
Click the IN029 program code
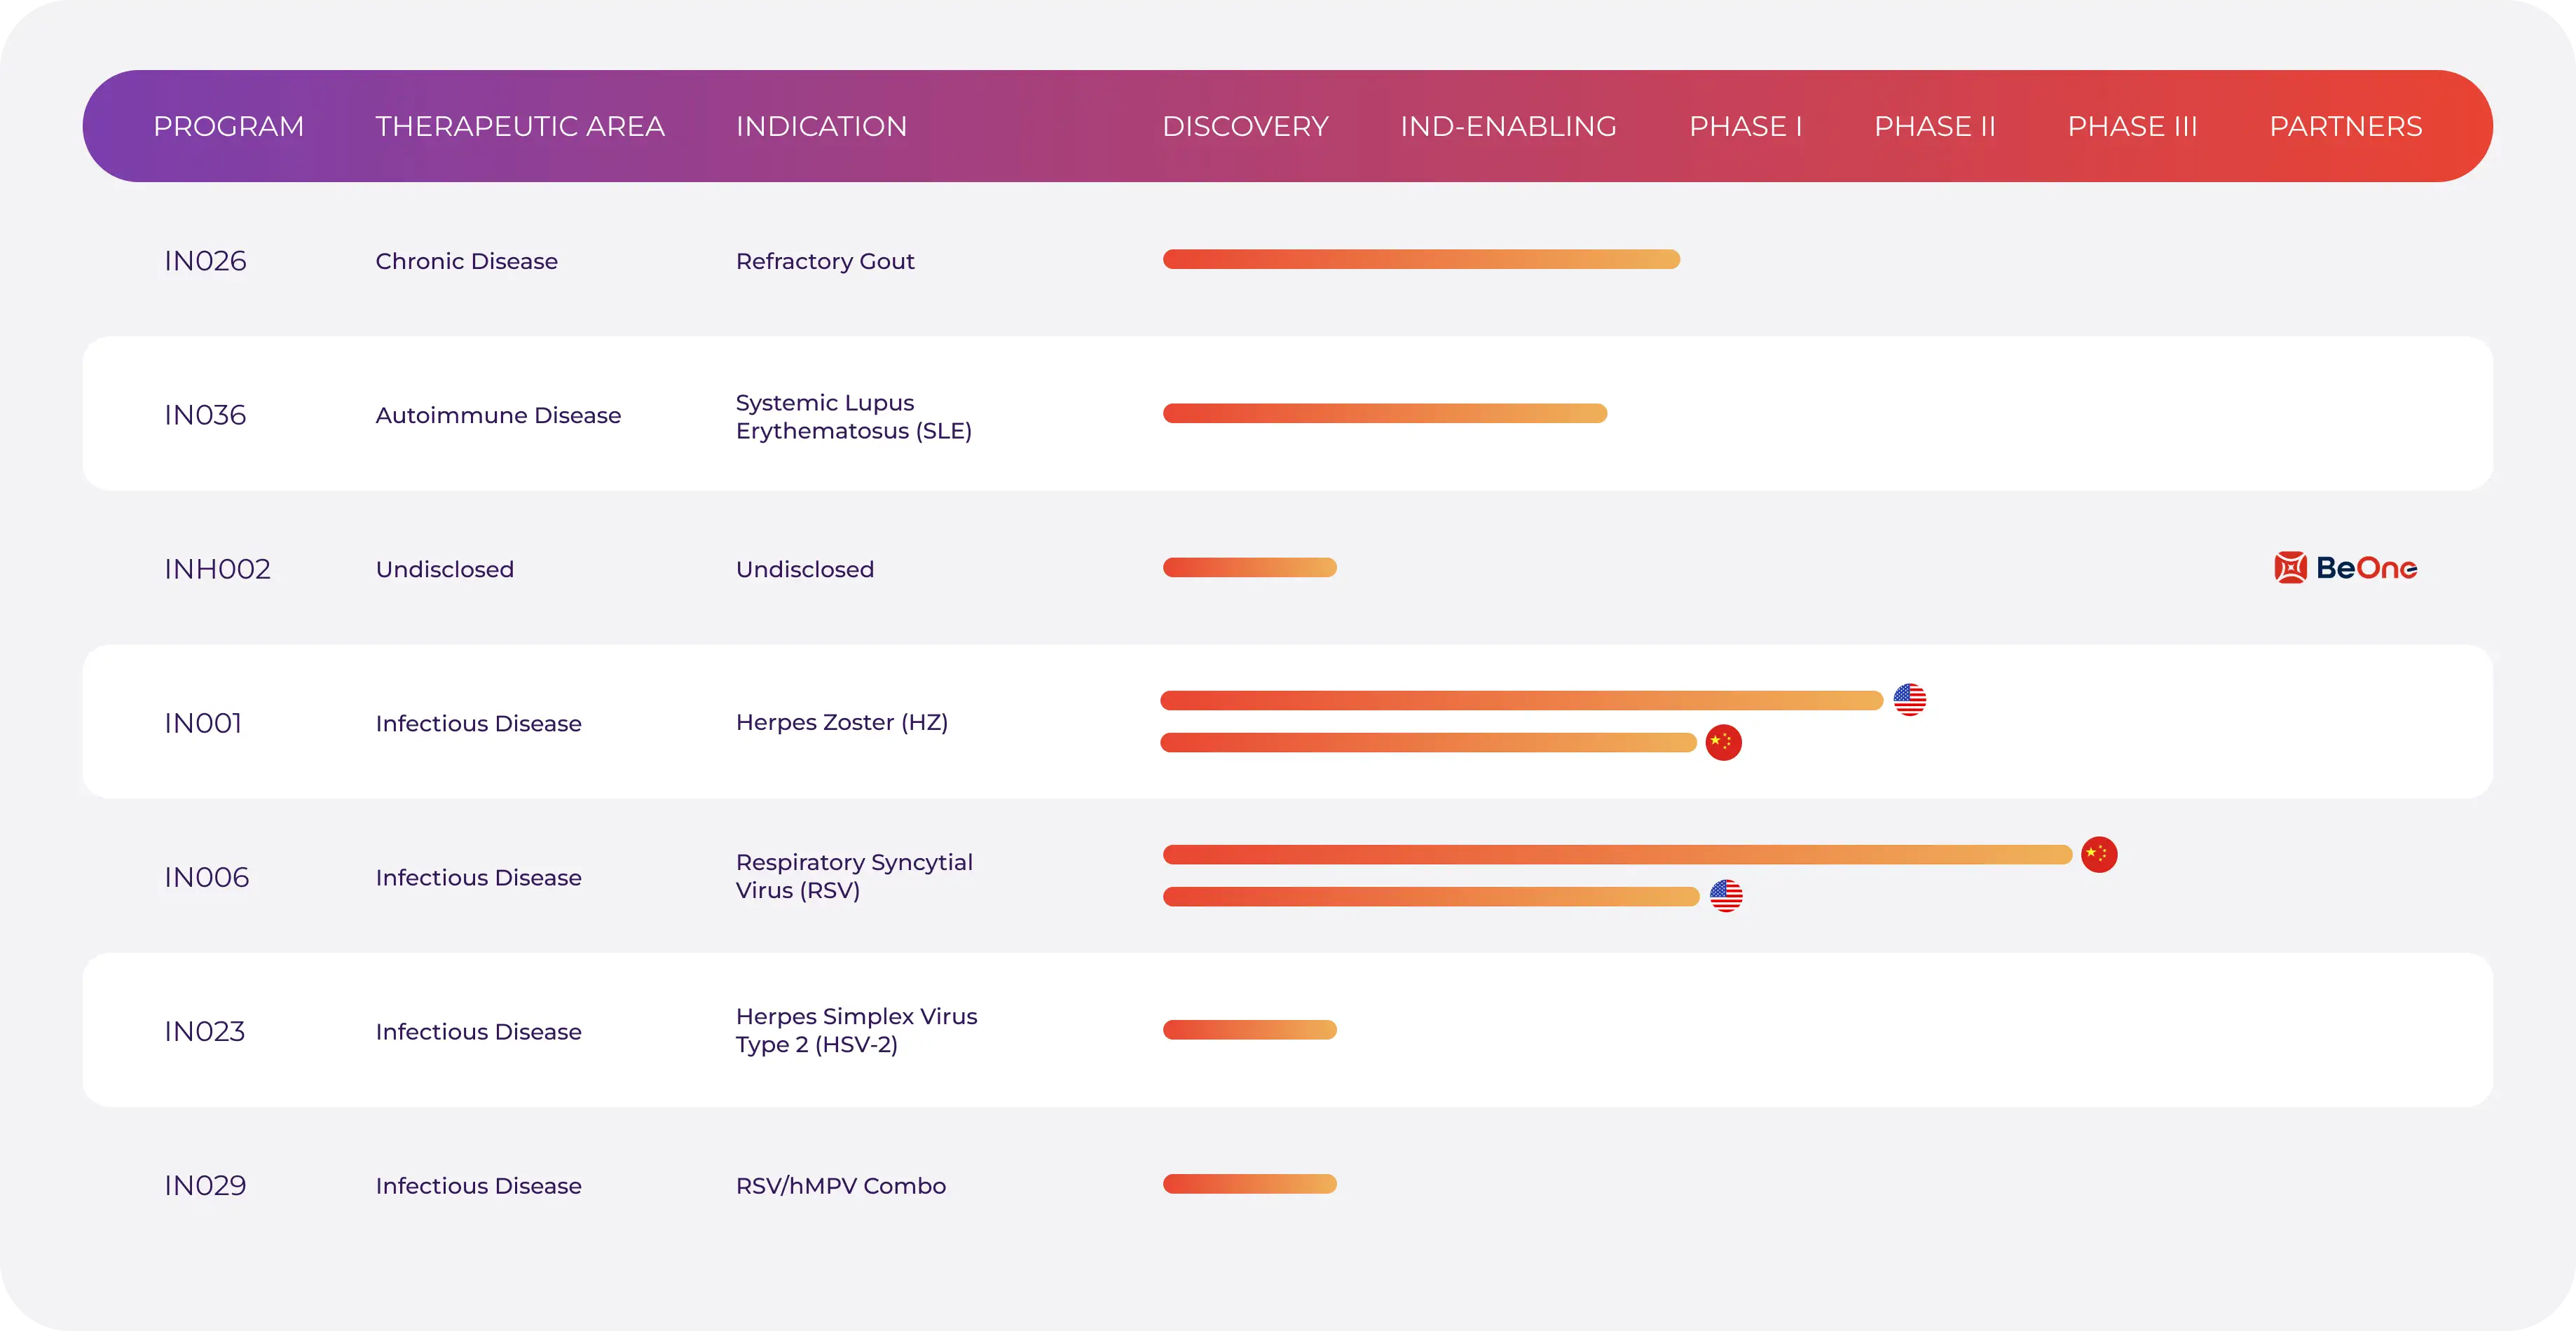[205, 1185]
